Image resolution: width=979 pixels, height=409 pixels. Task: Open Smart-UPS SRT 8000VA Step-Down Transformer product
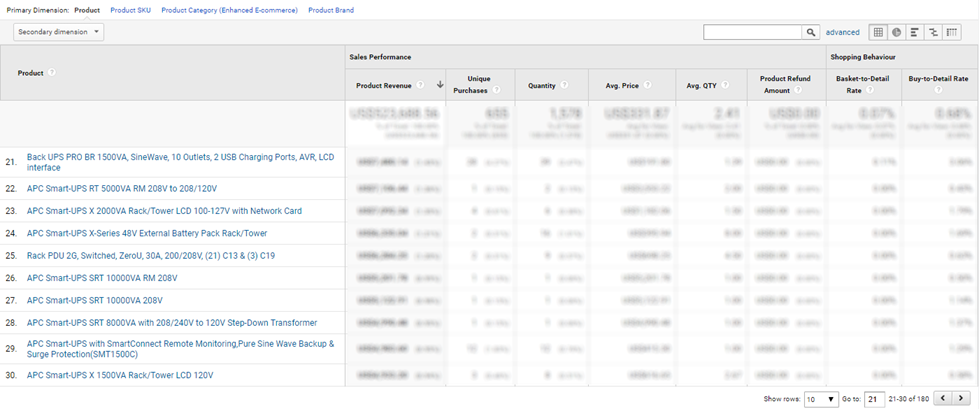172,323
